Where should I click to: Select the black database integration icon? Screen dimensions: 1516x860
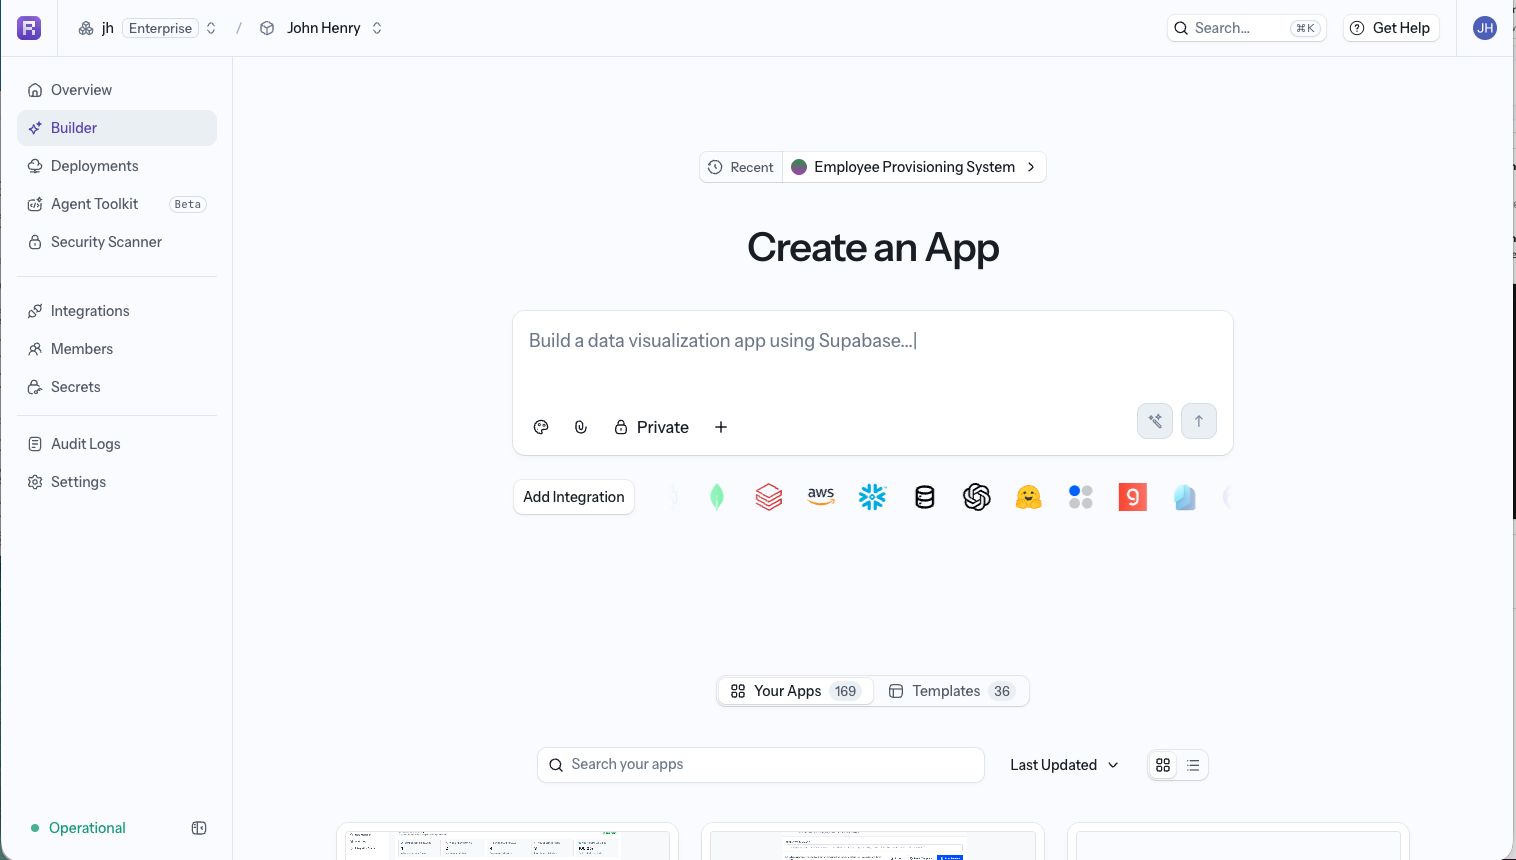point(925,497)
